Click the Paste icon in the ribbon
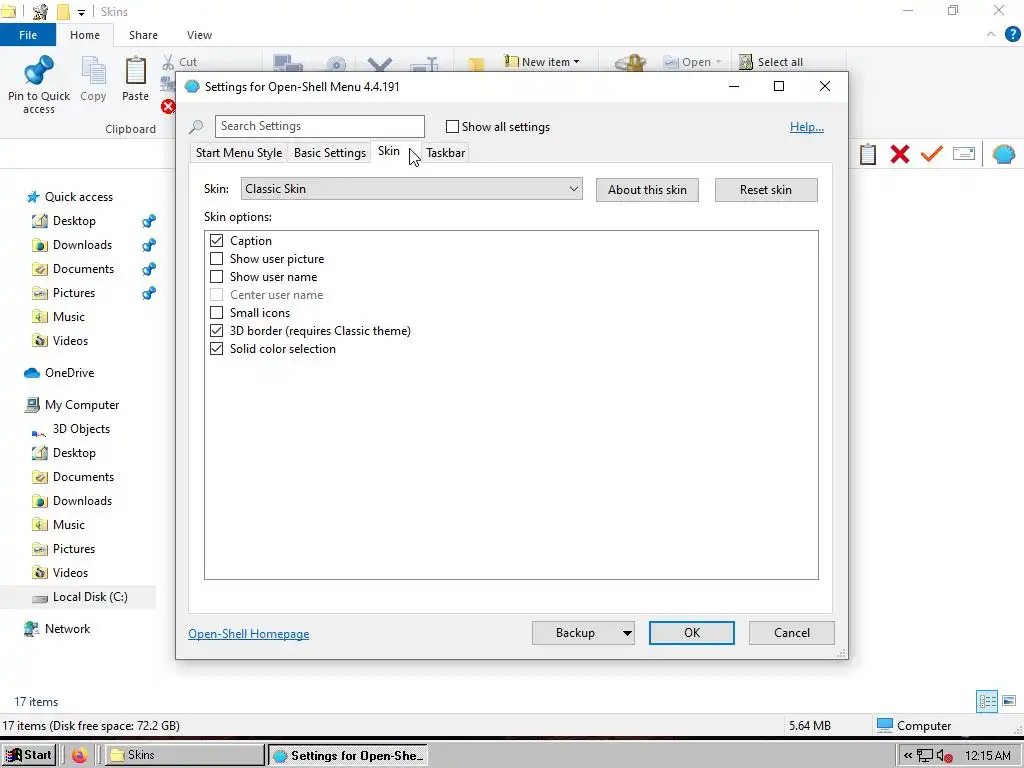Image resolution: width=1024 pixels, height=768 pixels. tap(135, 71)
